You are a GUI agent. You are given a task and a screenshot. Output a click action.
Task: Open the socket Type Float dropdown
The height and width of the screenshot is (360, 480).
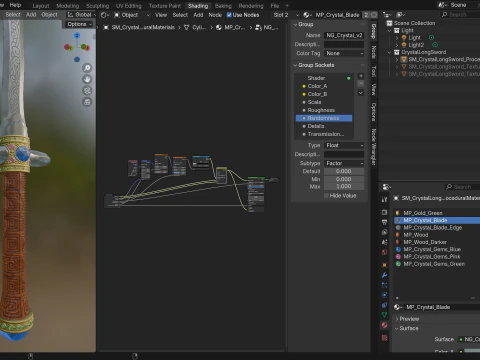[344, 145]
